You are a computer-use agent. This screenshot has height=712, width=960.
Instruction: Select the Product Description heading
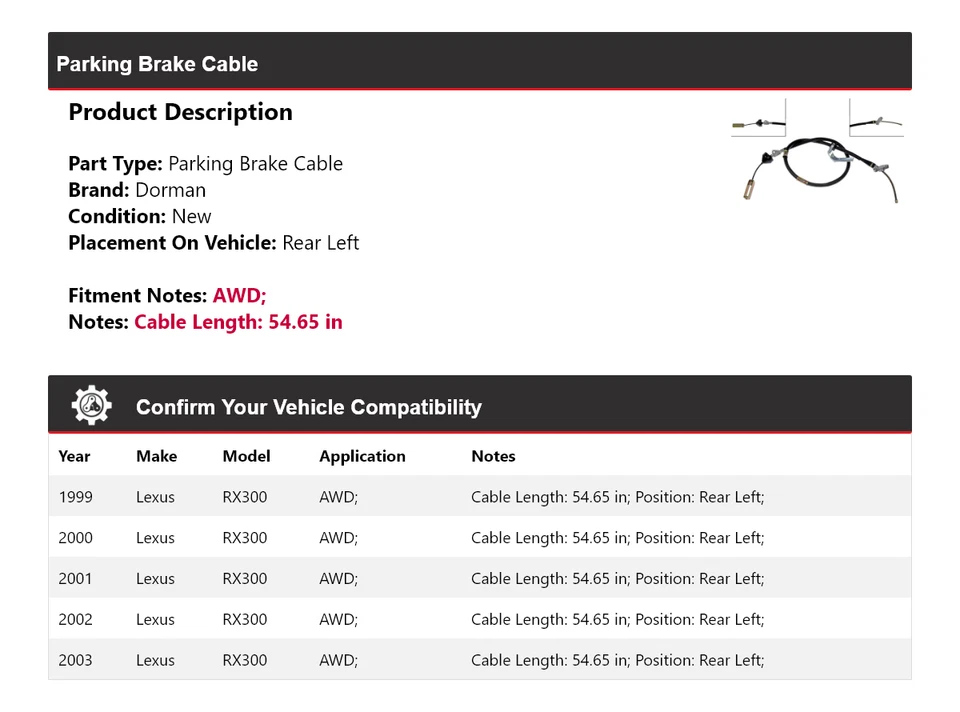[x=180, y=112]
